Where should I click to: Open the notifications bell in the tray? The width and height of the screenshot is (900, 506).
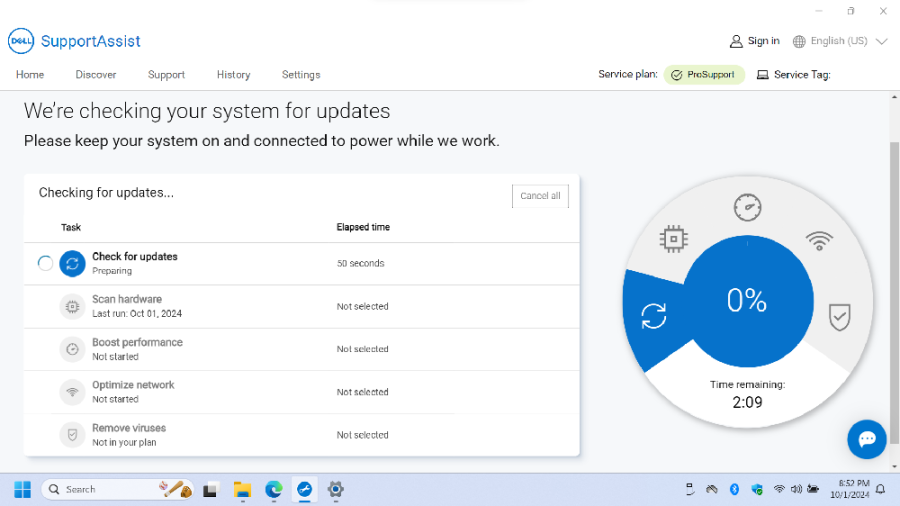coord(880,489)
